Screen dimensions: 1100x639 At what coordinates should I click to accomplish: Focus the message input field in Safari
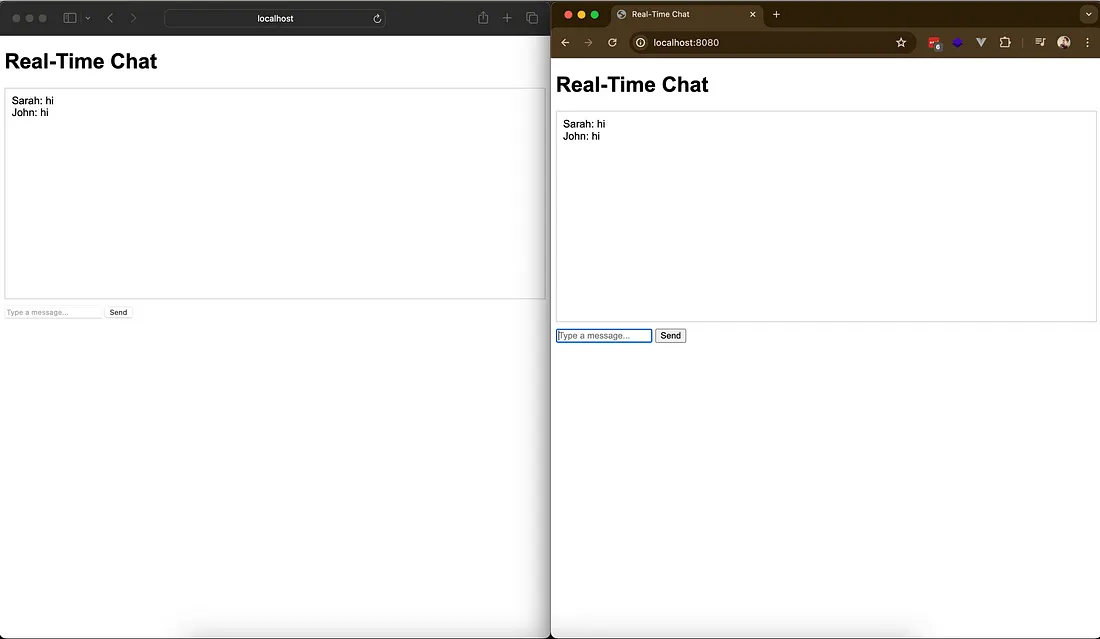pyautogui.click(x=53, y=313)
